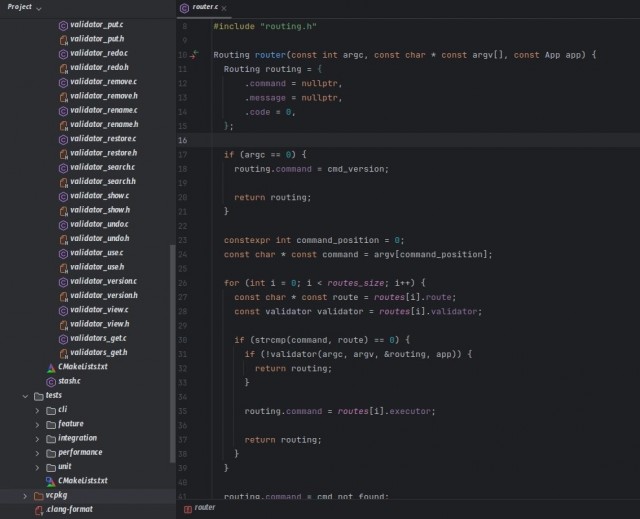Click the validator_use.c file icon

[x=63, y=254]
